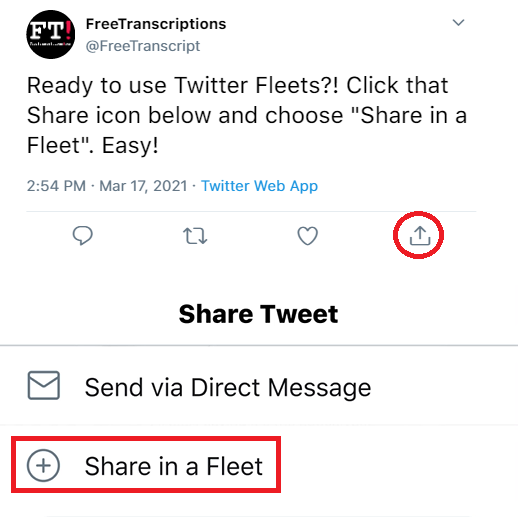Screen dimensions: 519x521
Task: Click the Click that phrase in tweet
Action: pos(397,85)
